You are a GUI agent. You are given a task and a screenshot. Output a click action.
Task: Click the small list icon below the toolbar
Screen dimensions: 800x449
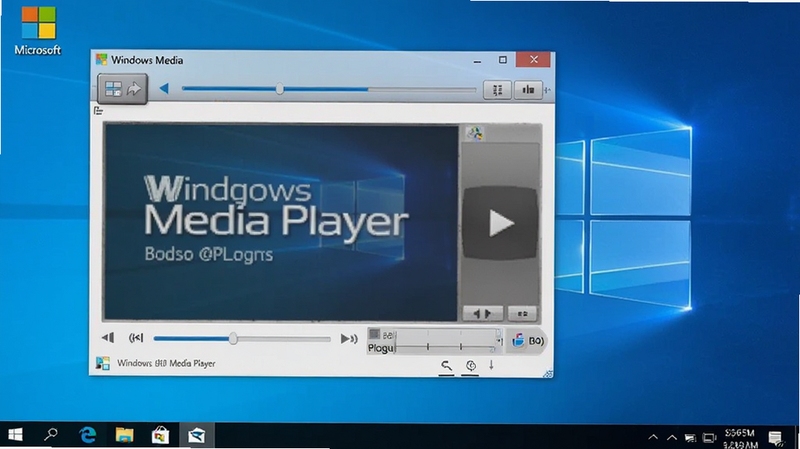(98, 111)
